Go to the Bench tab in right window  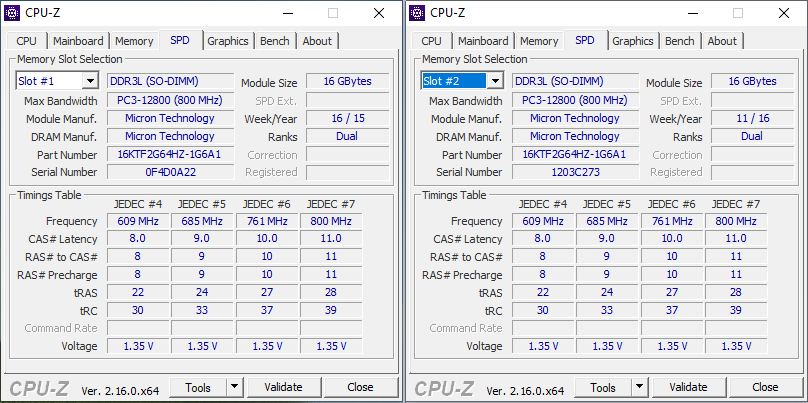tap(680, 41)
